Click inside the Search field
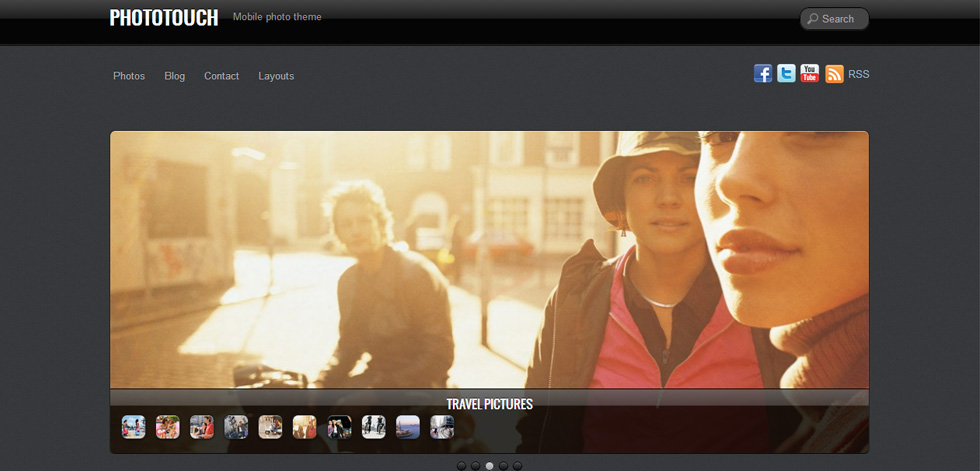 tap(834, 19)
